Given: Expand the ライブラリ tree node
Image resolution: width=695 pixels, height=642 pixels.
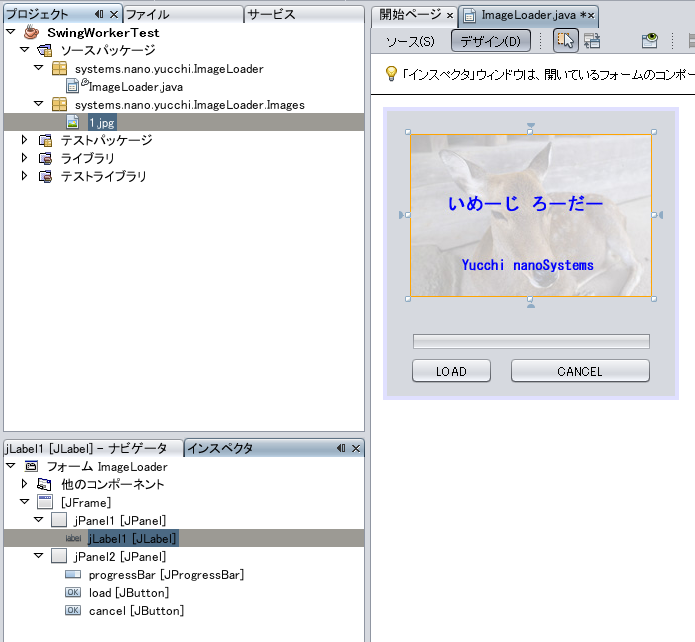Looking at the screenshot, I should [24, 158].
